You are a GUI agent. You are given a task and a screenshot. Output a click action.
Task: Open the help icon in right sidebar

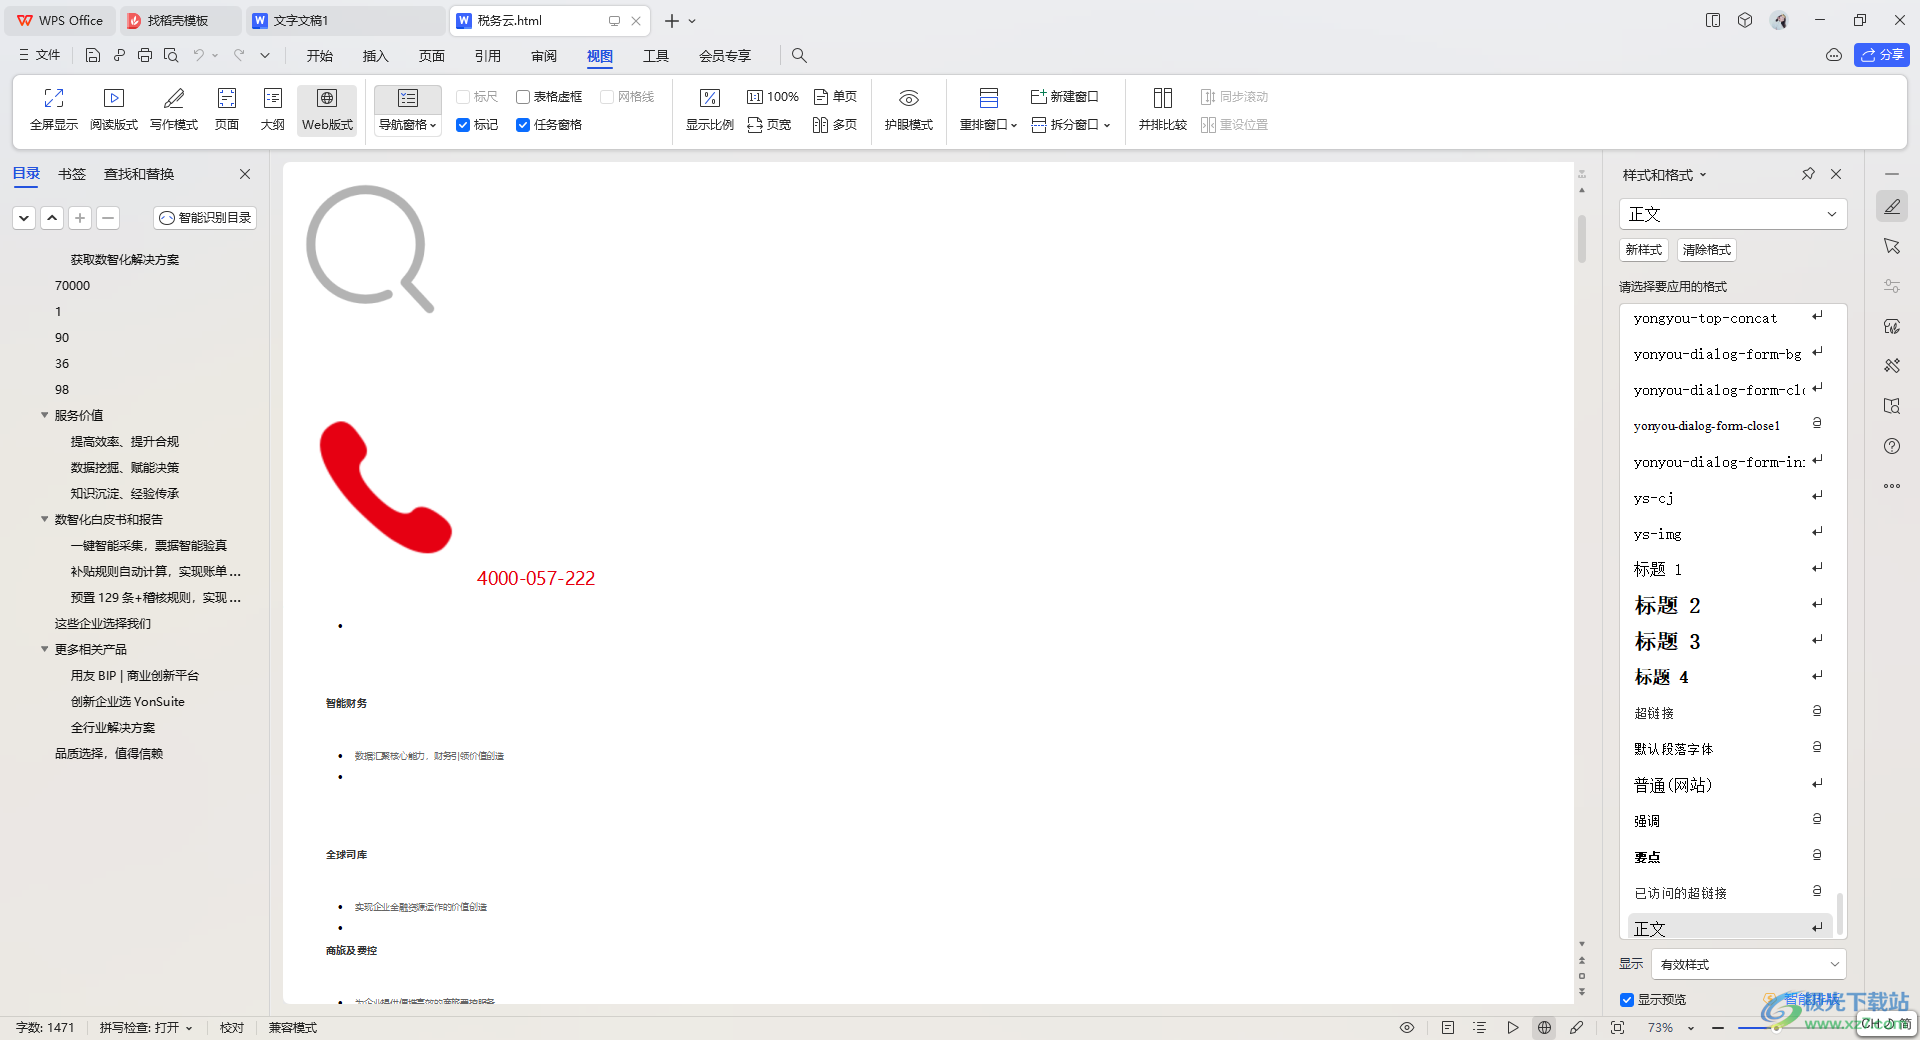[x=1892, y=447]
